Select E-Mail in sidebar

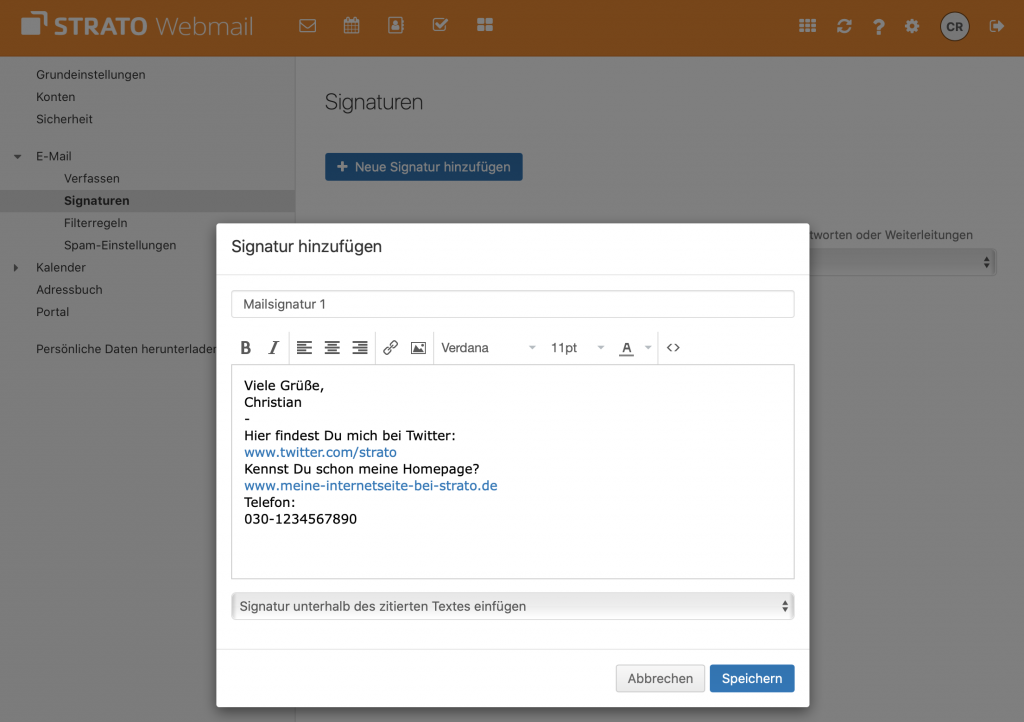[54, 156]
